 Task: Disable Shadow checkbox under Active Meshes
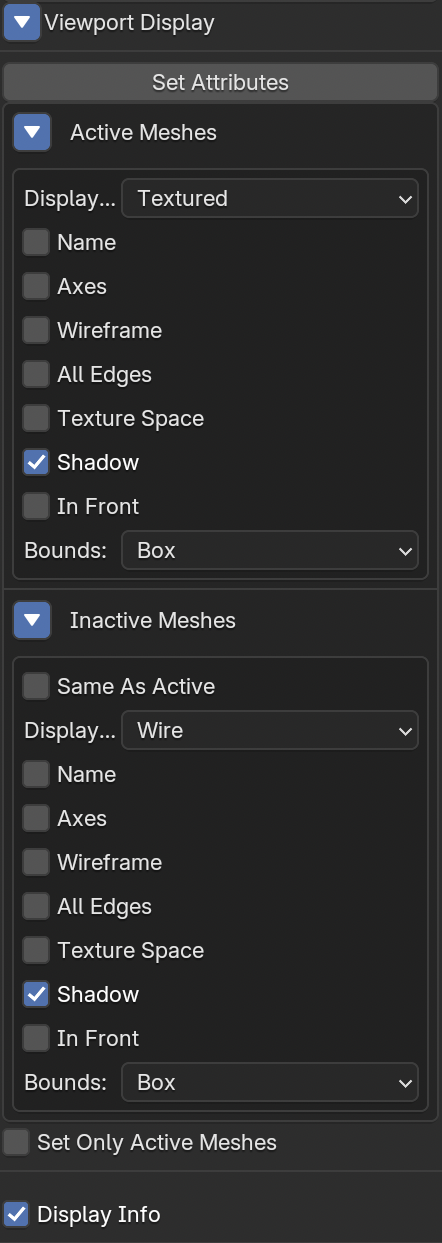pyautogui.click(x=36, y=462)
